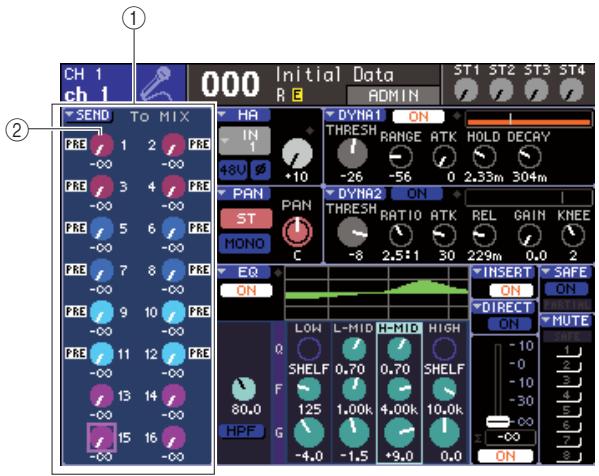Select the MIX 12 send level knob

[173, 354]
